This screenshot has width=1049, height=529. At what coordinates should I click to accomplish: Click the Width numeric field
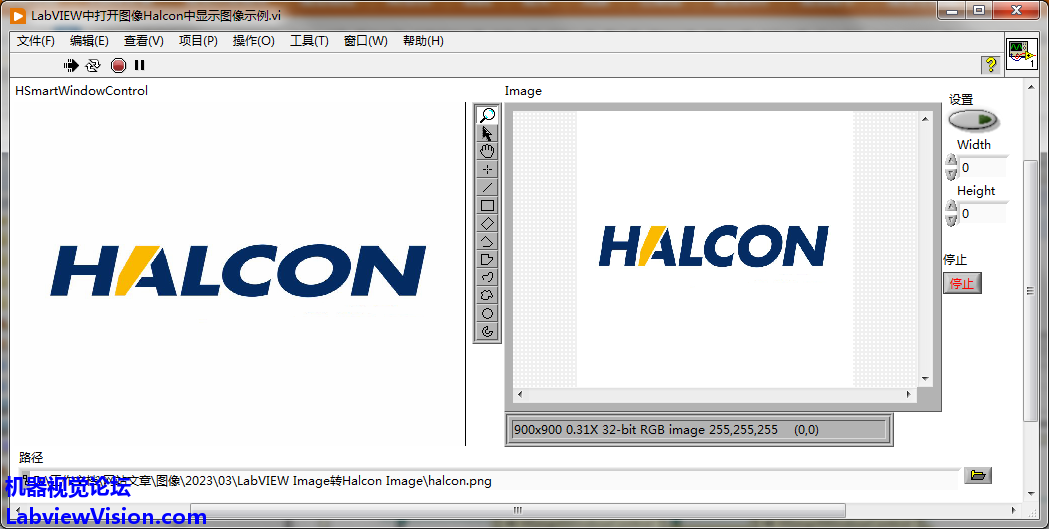[983, 167]
